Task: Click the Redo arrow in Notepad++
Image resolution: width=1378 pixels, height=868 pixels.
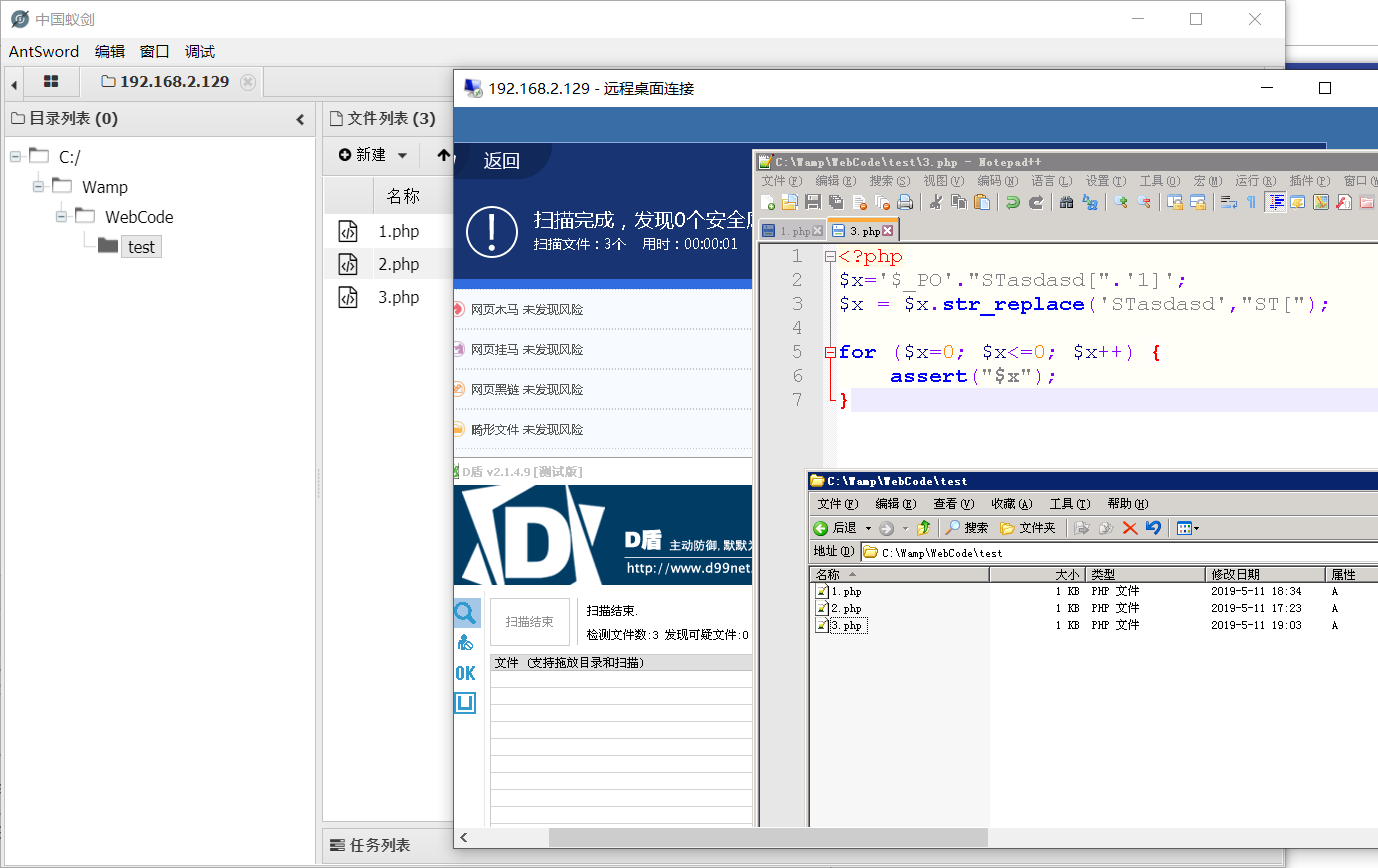Action: [x=1036, y=202]
